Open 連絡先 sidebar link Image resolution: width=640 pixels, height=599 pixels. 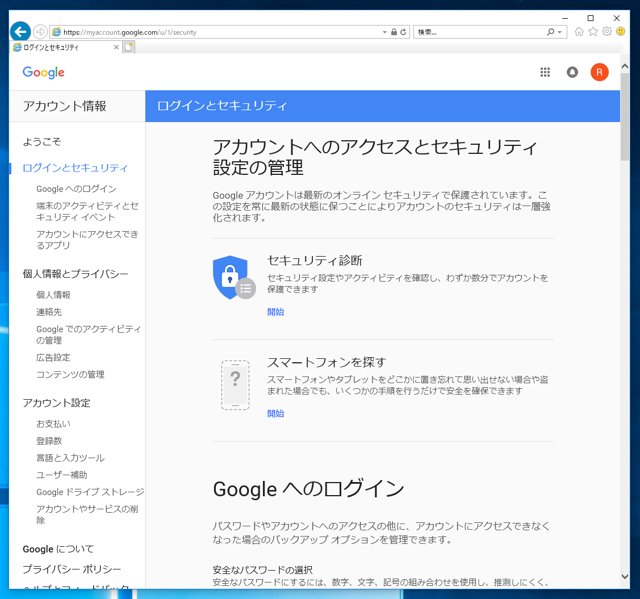(49, 312)
